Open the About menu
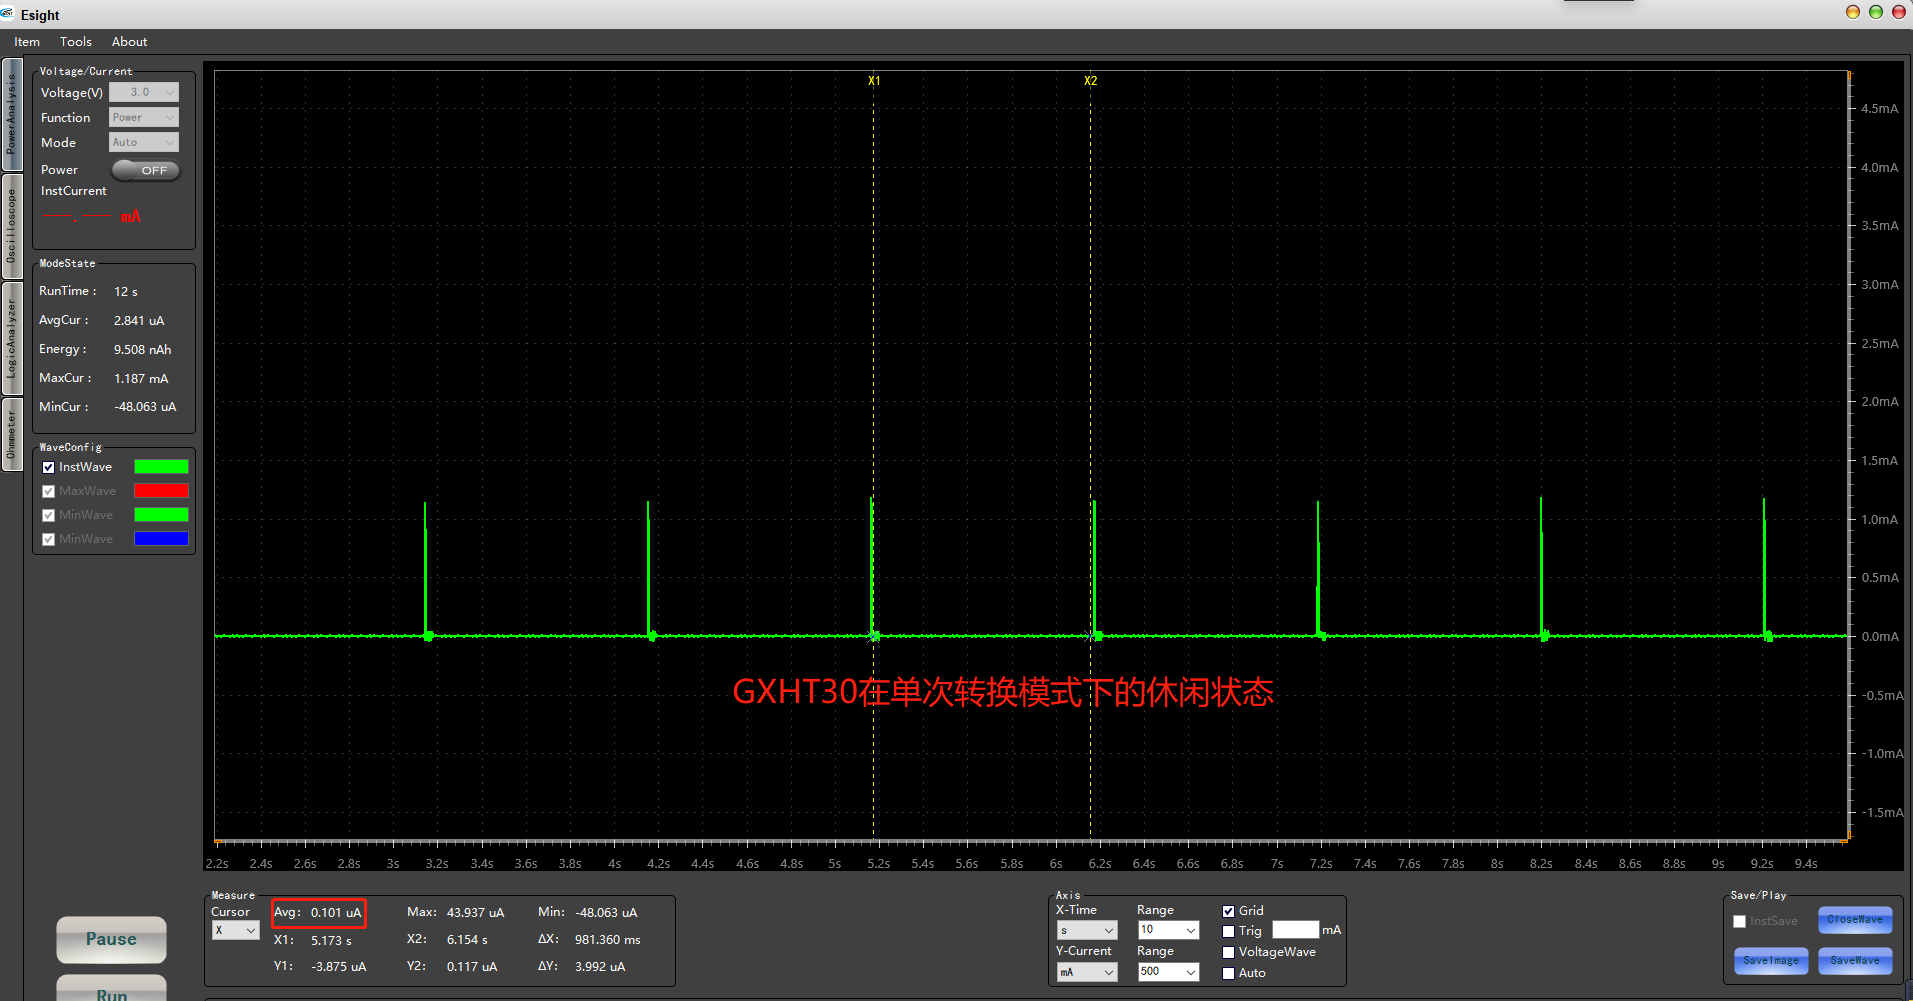1913x1001 pixels. coord(129,42)
